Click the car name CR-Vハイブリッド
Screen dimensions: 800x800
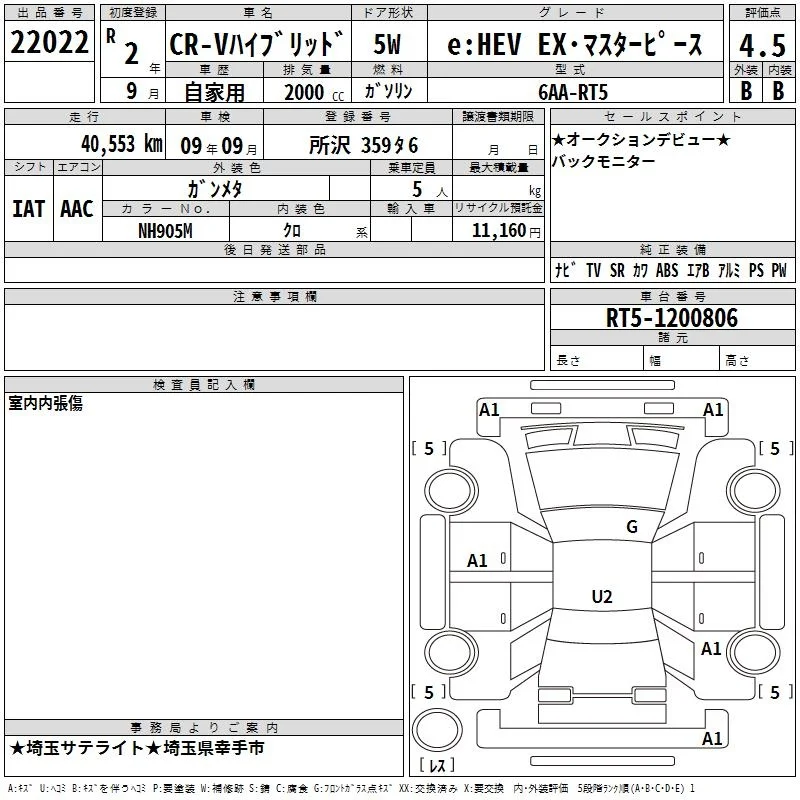pyautogui.click(x=257, y=44)
